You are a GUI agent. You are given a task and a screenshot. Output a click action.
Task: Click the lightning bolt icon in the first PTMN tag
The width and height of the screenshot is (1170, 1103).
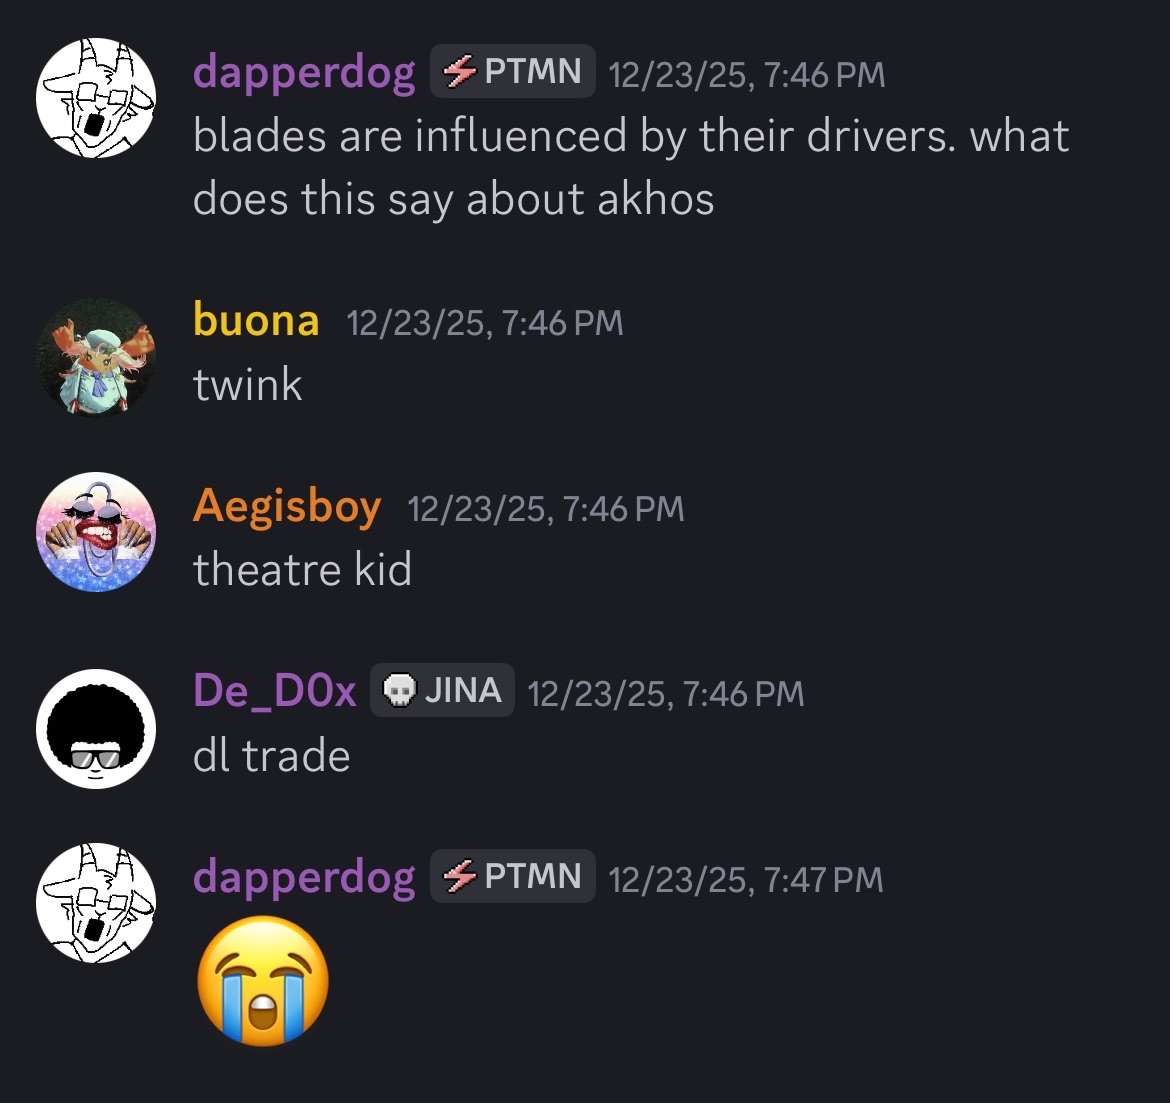(460, 72)
